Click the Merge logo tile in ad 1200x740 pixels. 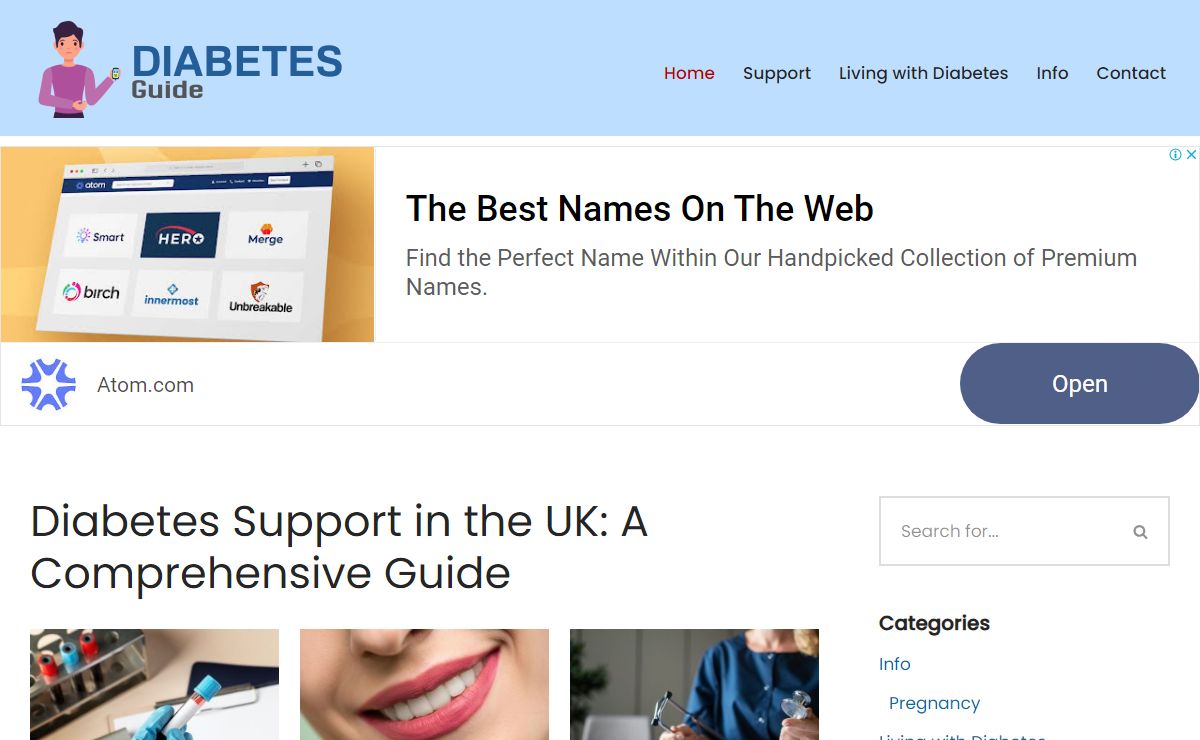click(x=266, y=236)
